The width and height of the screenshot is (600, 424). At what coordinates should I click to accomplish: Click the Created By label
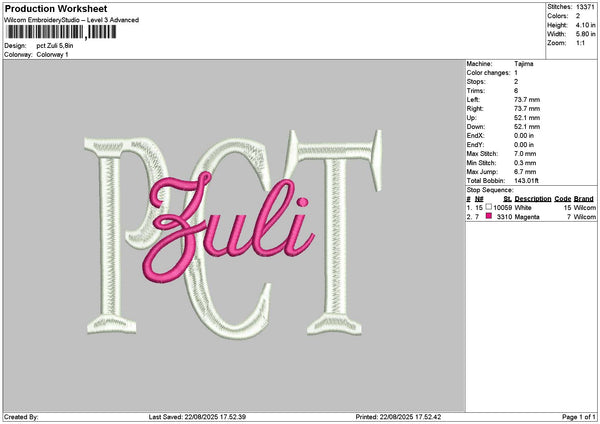click(21, 417)
